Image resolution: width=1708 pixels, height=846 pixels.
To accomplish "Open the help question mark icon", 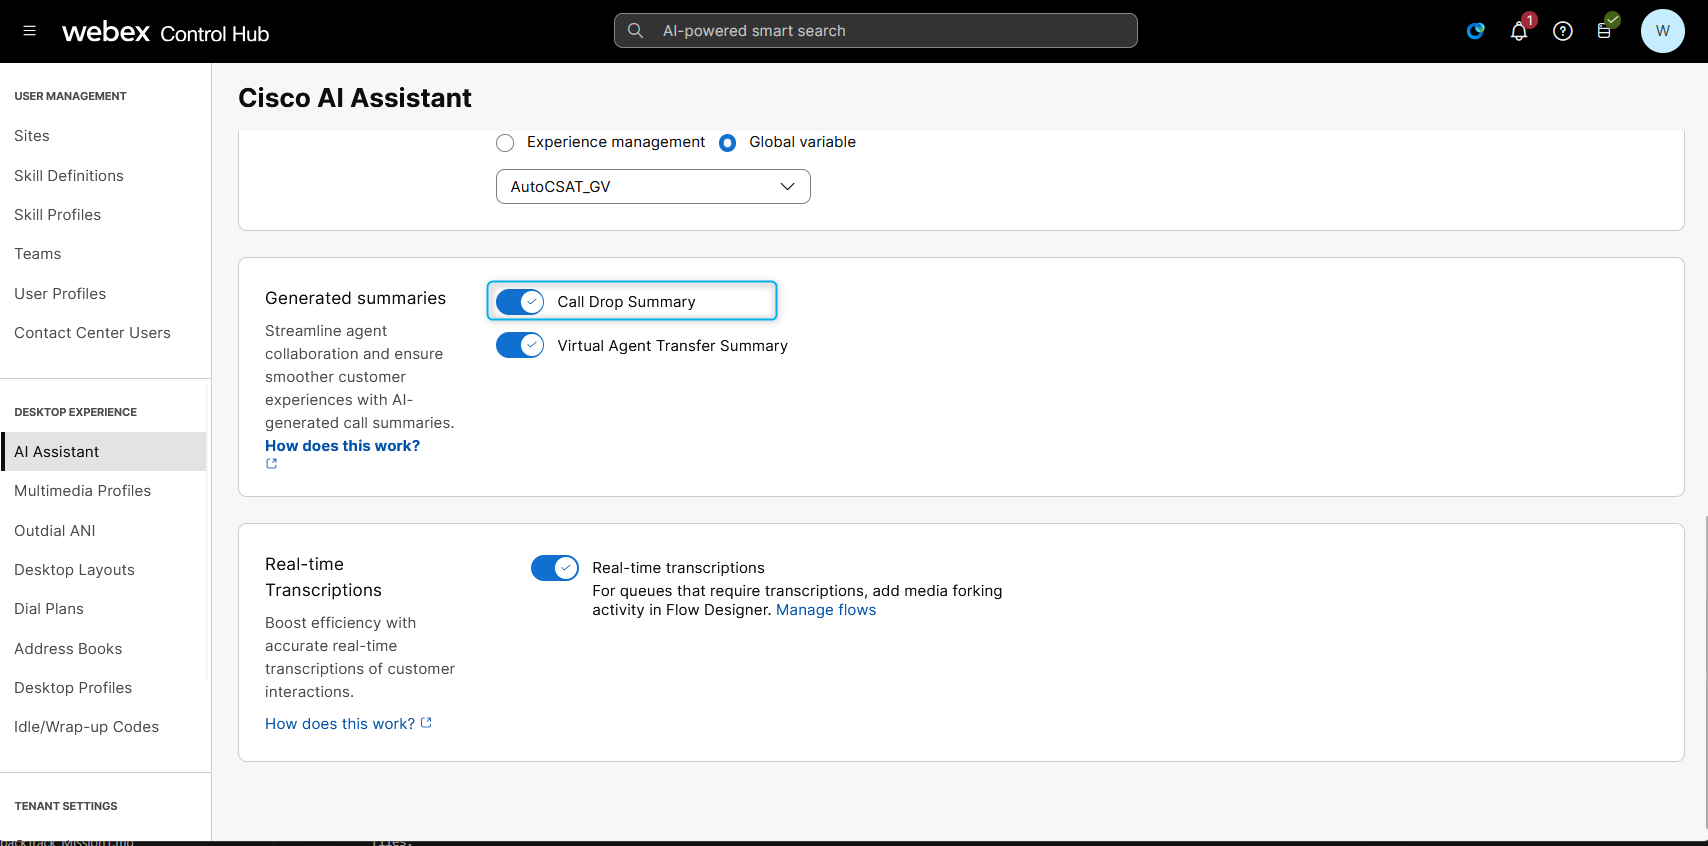I will pos(1562,31).
